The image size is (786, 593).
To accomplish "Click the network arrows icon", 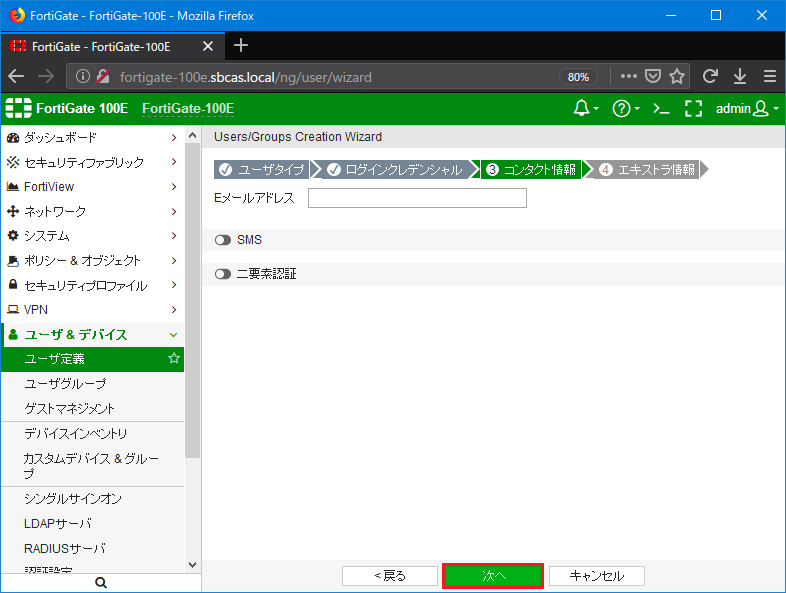I will pos(13,211).
